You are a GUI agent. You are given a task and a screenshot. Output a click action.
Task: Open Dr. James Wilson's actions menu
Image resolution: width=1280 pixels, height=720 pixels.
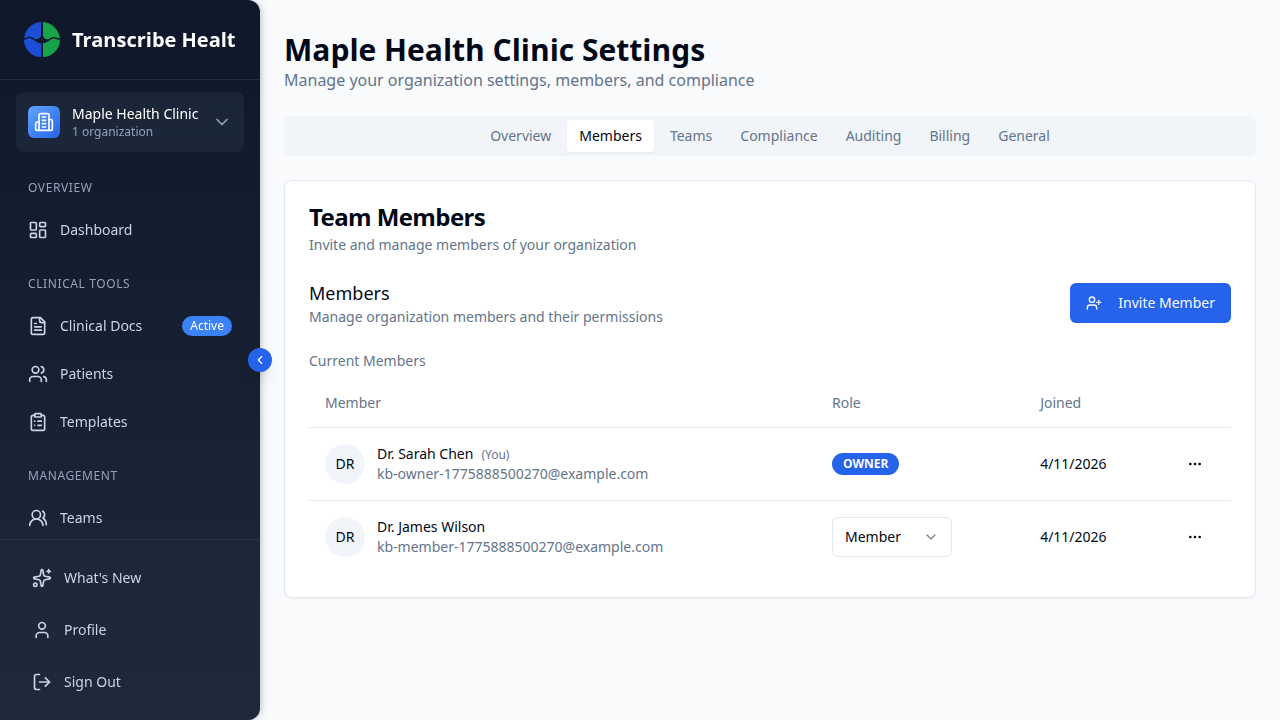pyautogui.click(x=1195, y=537)
